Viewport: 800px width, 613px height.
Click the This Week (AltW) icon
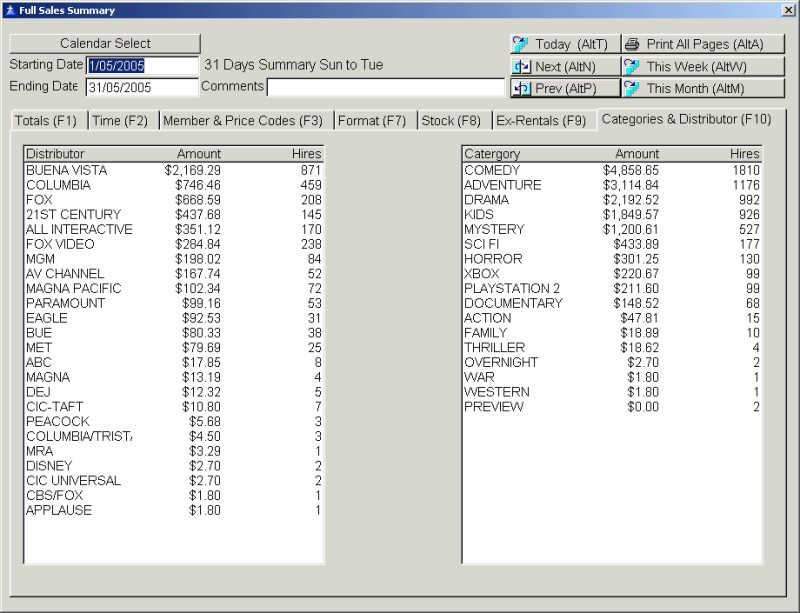[632, 66]
